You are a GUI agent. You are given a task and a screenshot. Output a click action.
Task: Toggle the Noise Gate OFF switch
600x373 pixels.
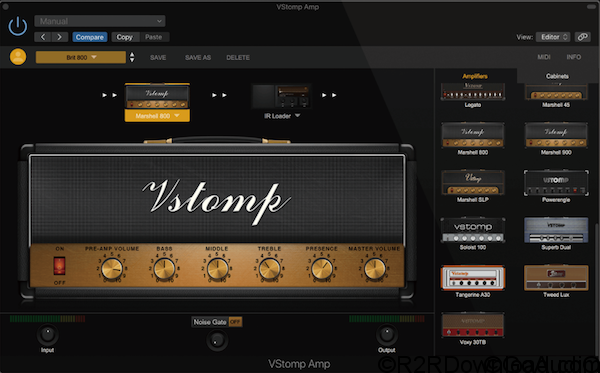[x=235, y=322]
